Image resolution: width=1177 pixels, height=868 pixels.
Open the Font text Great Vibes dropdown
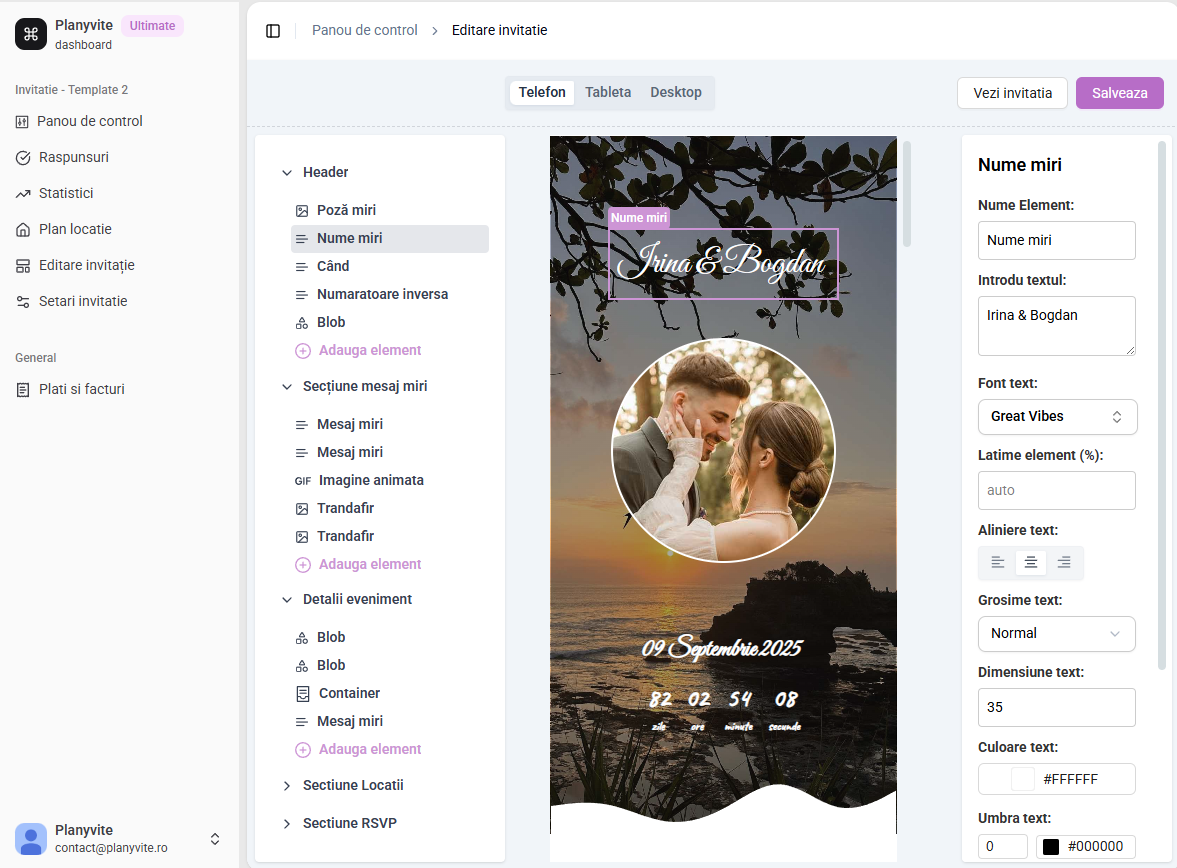(x=1057, y=417)
